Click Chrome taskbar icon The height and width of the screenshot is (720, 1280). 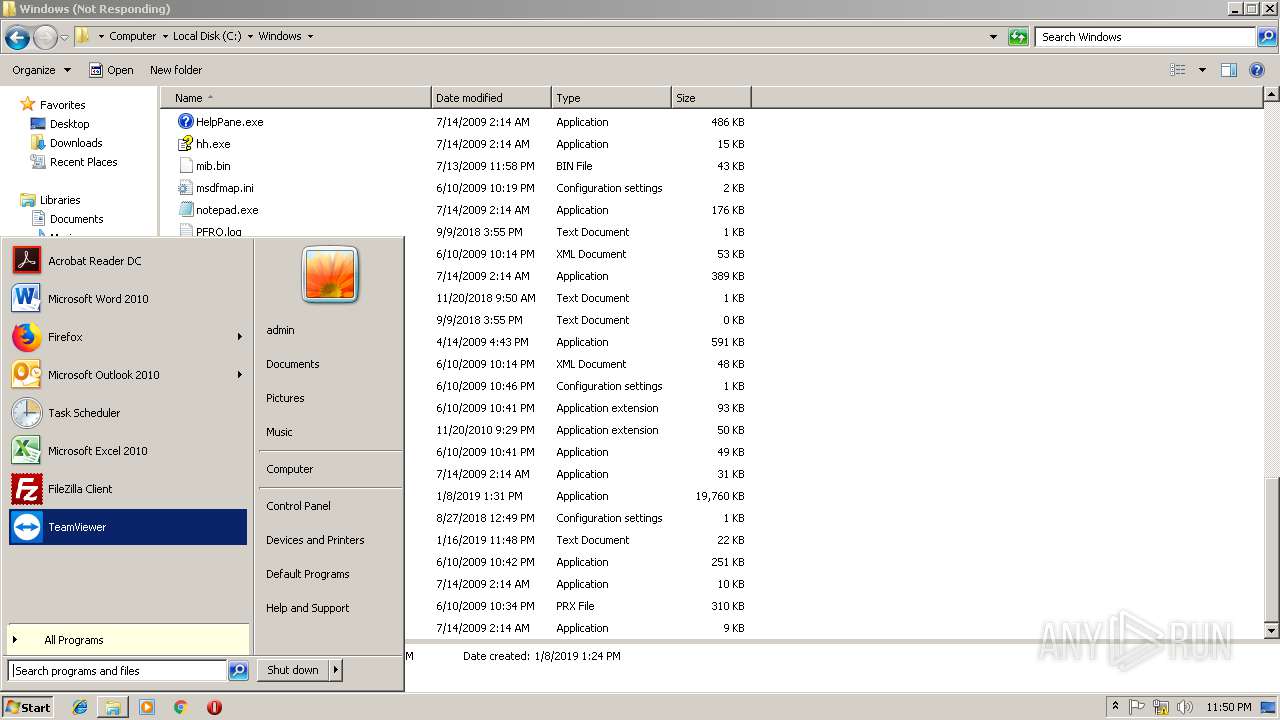(x=181, y=707)
